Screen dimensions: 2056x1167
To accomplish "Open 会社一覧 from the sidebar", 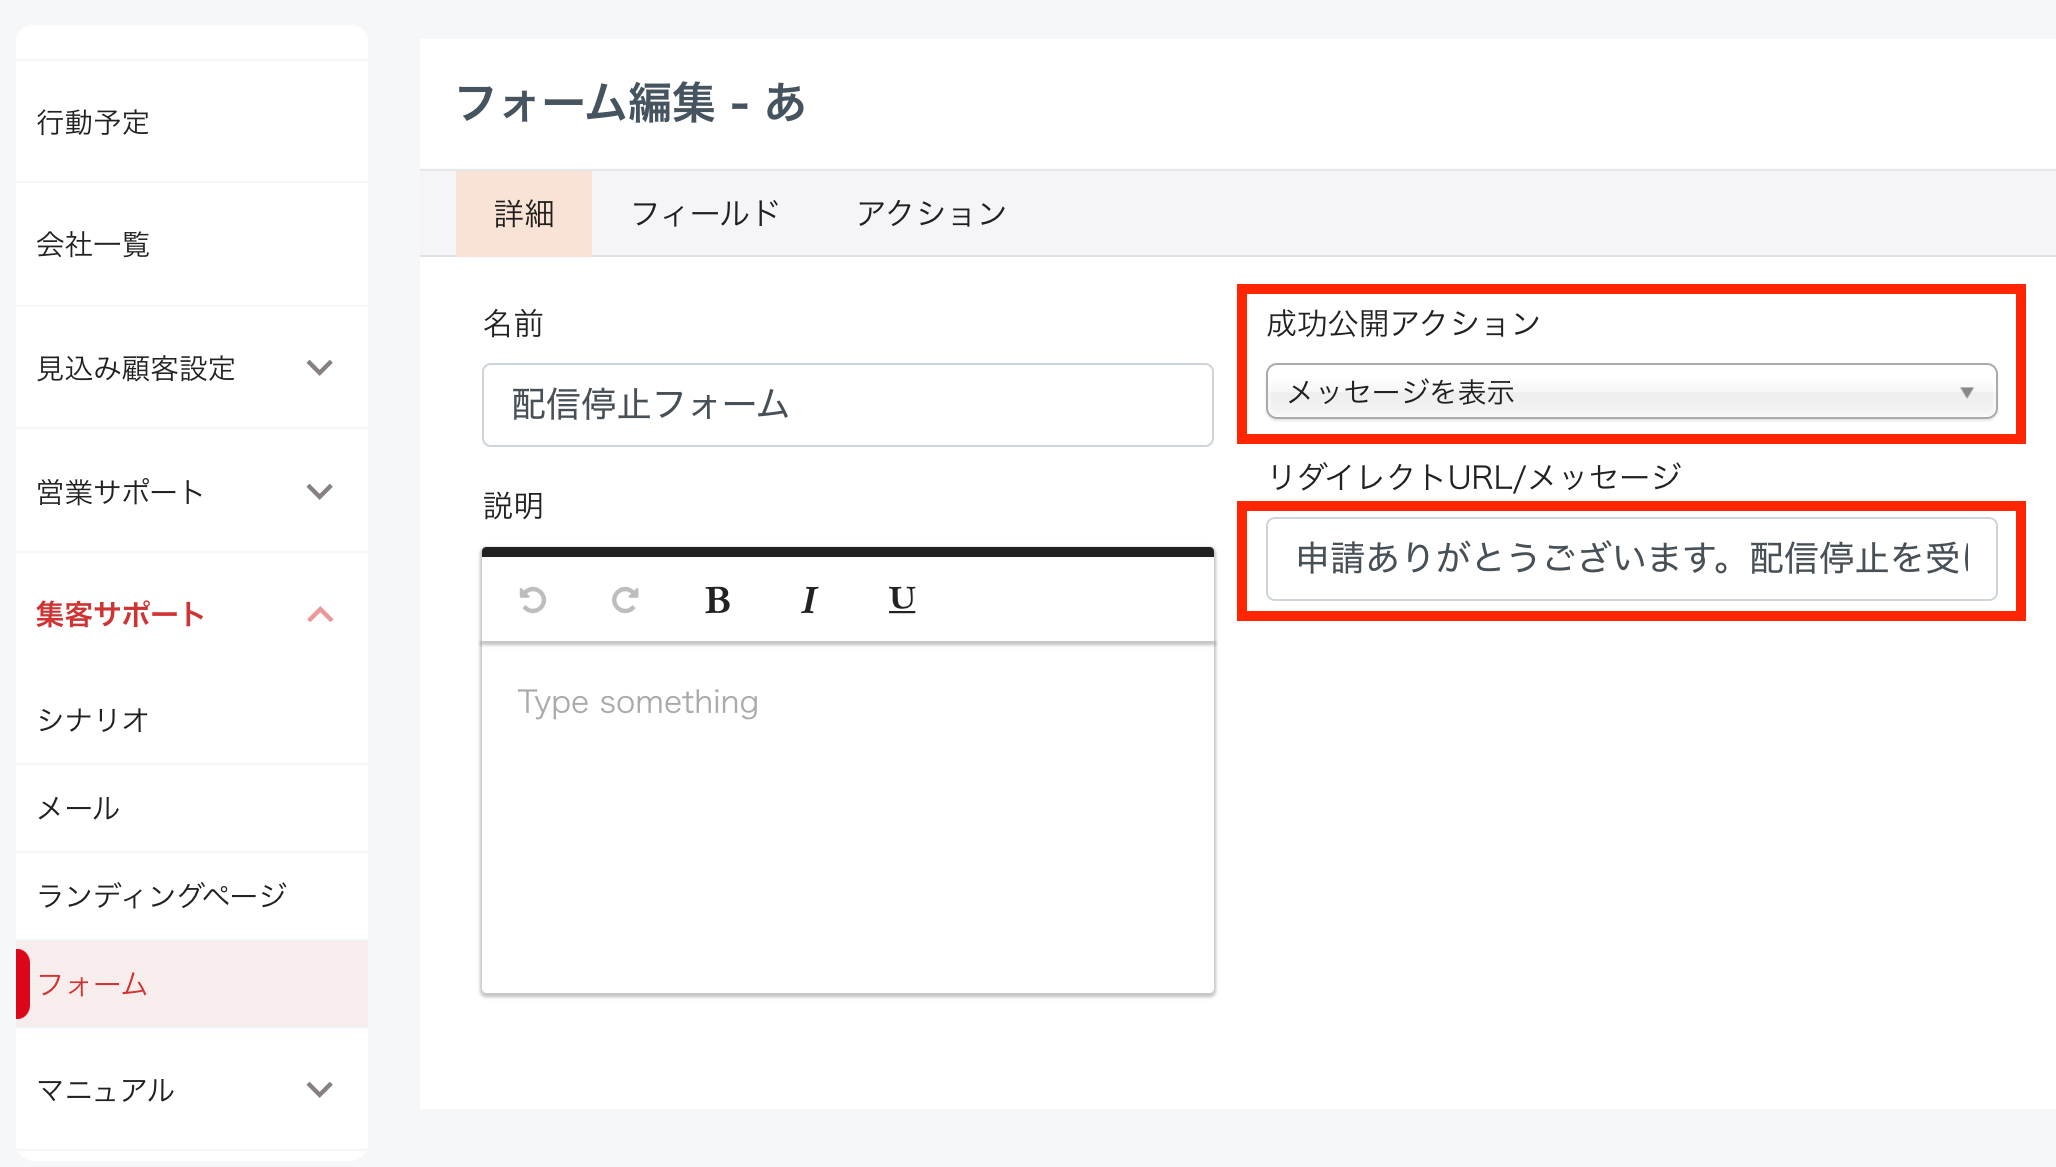I will pos(93,245).
